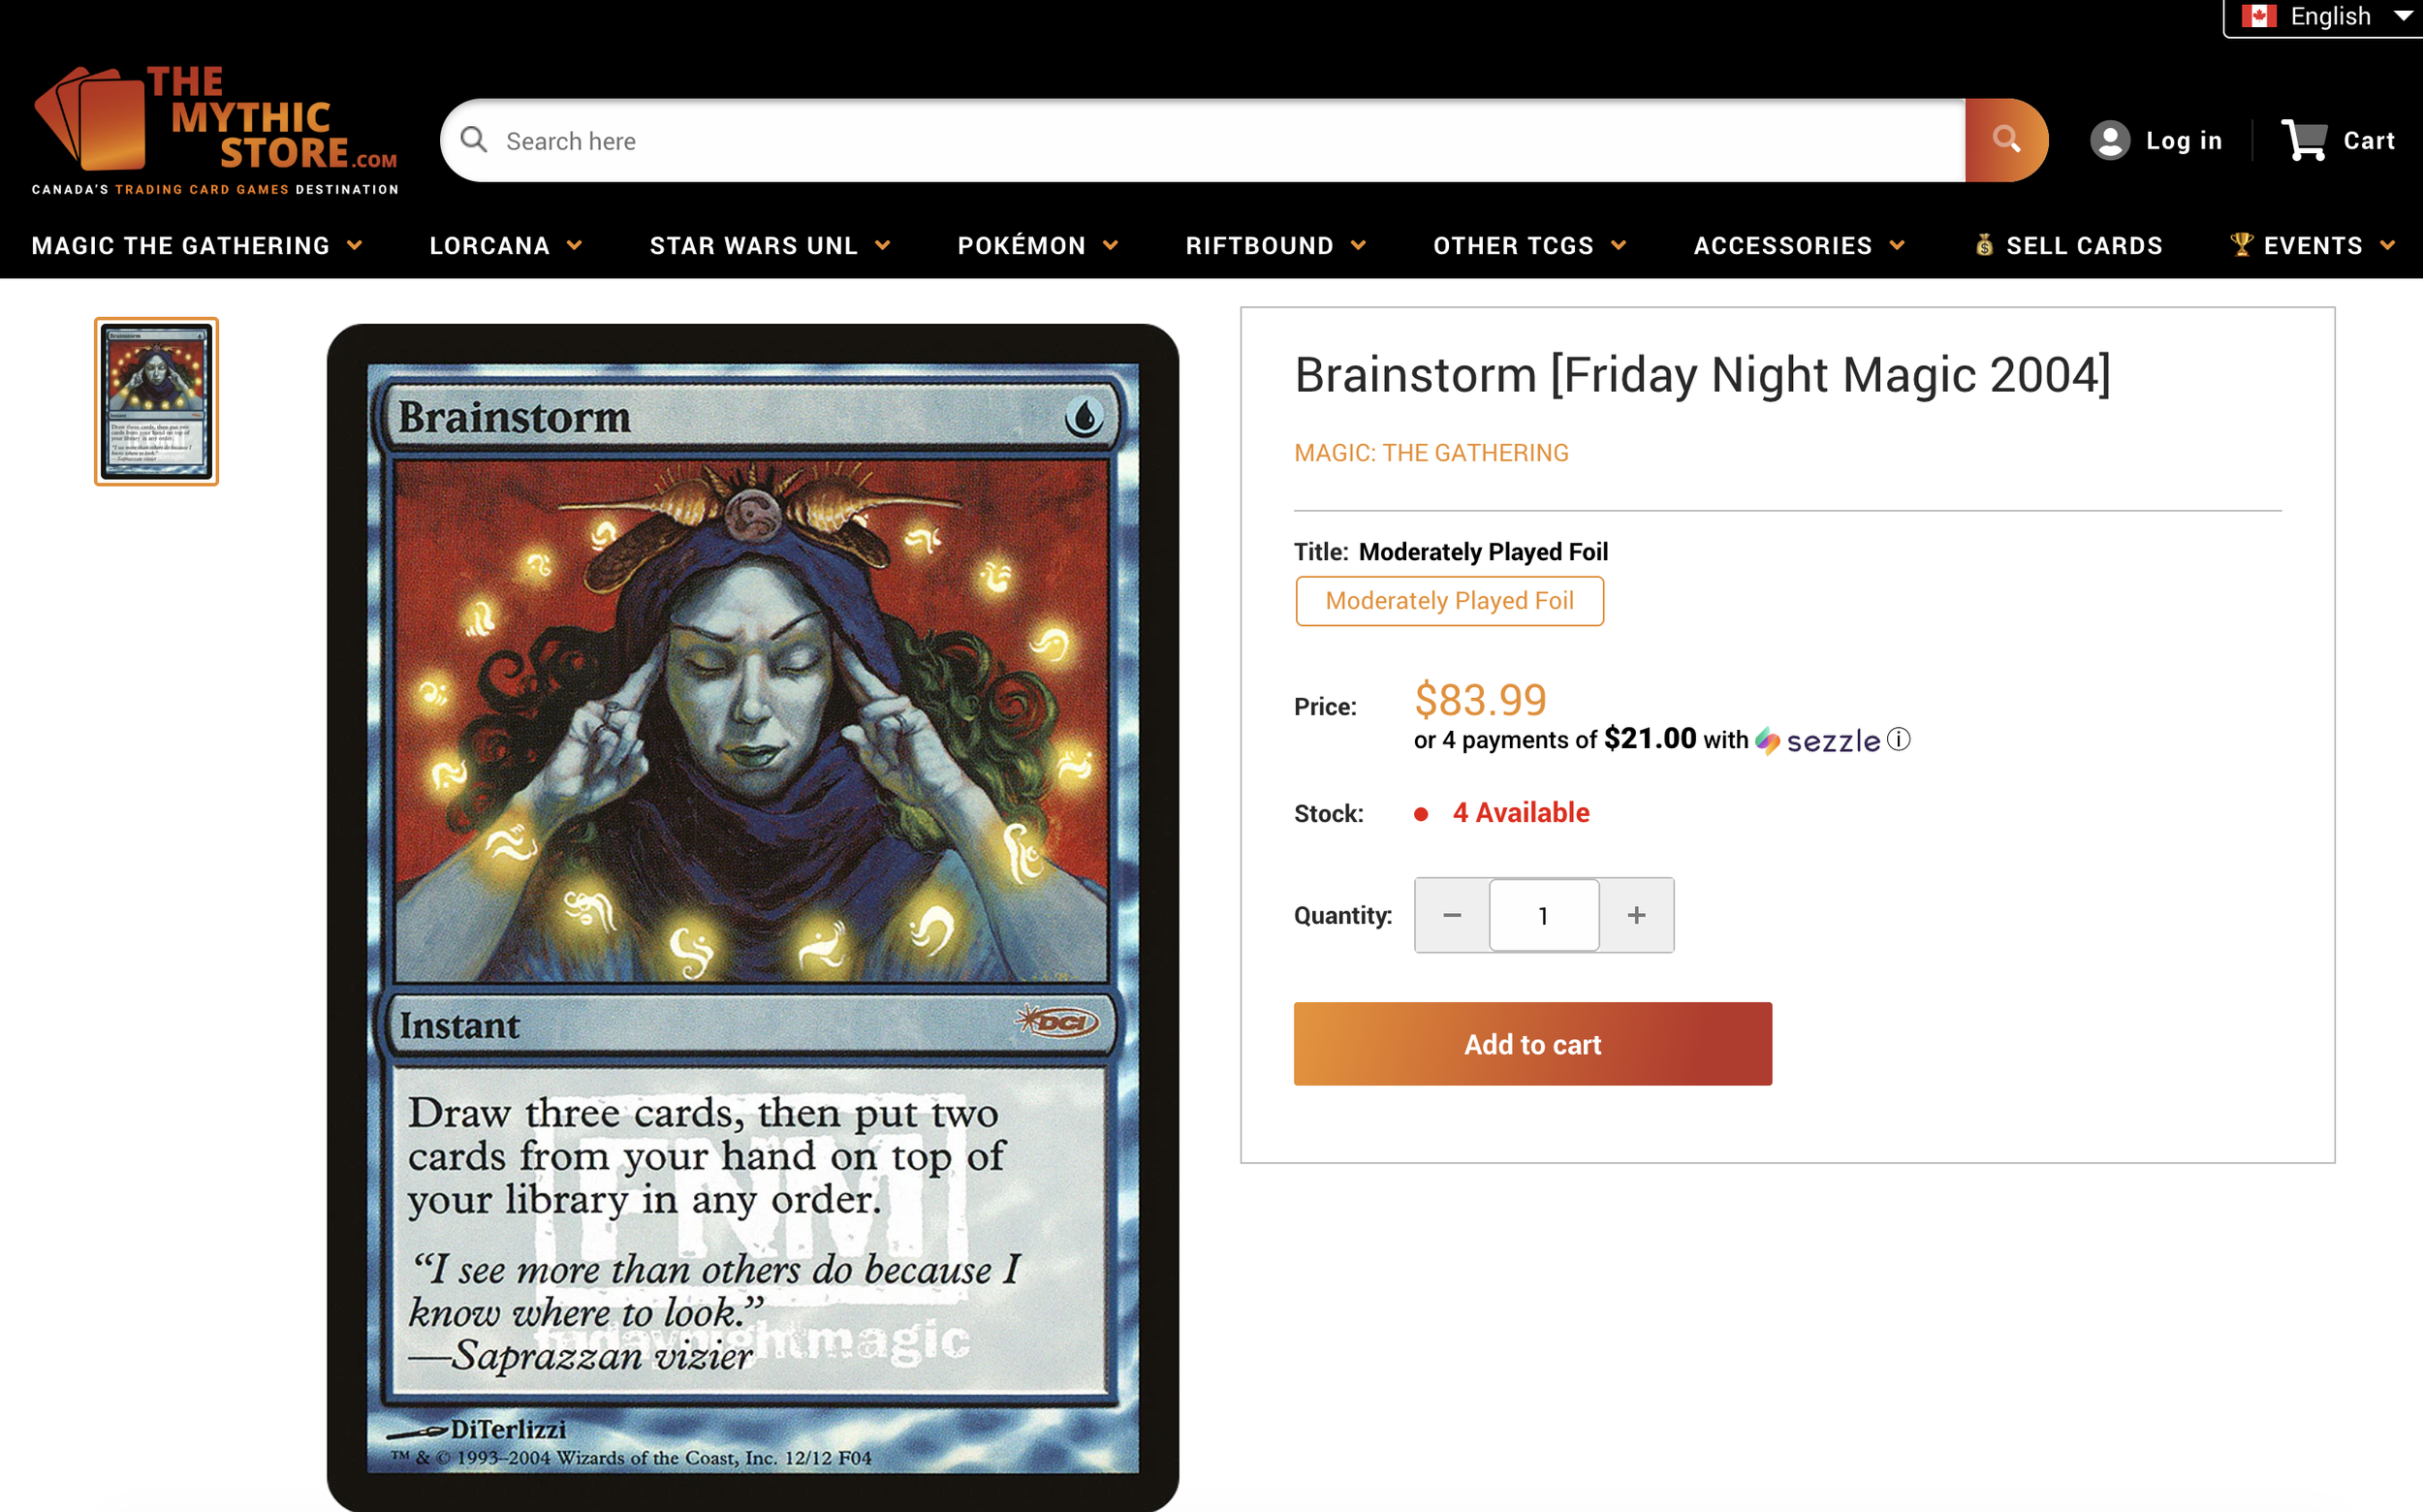
Task: Click the orange search magnifier button
Action: [x=2005, y=140]
